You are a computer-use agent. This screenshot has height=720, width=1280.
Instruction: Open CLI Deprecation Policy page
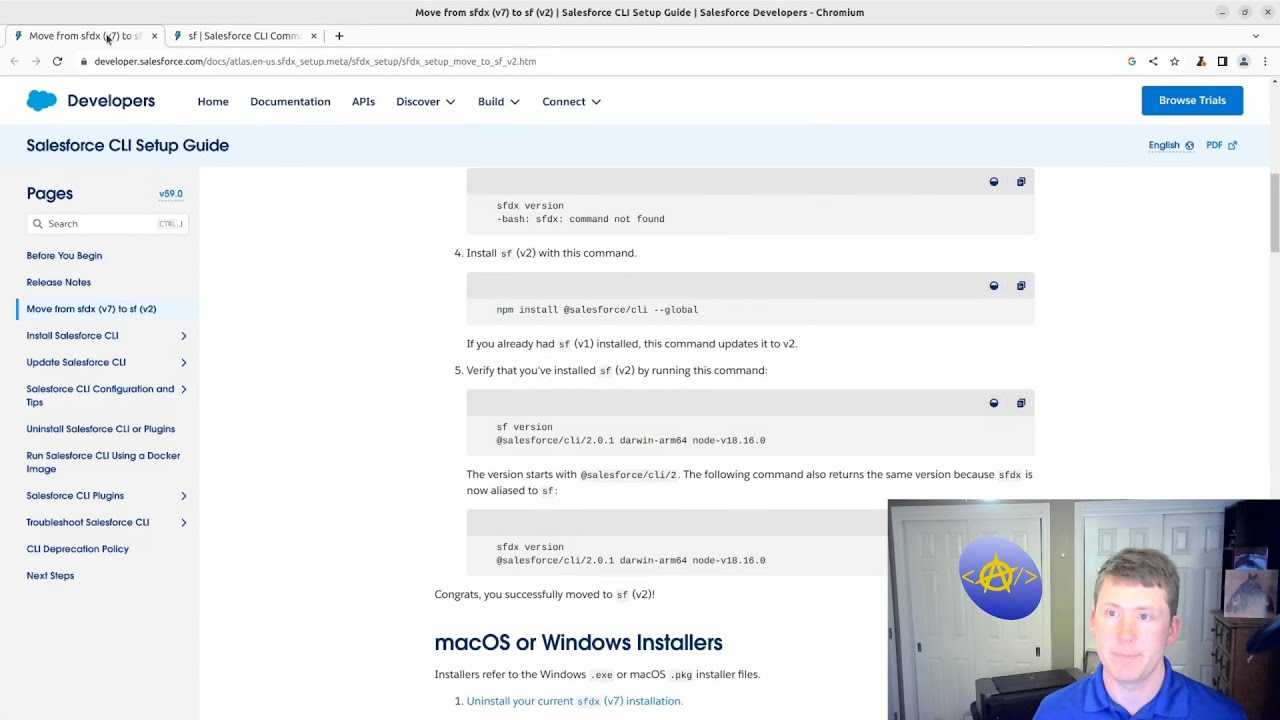point(77,549)
